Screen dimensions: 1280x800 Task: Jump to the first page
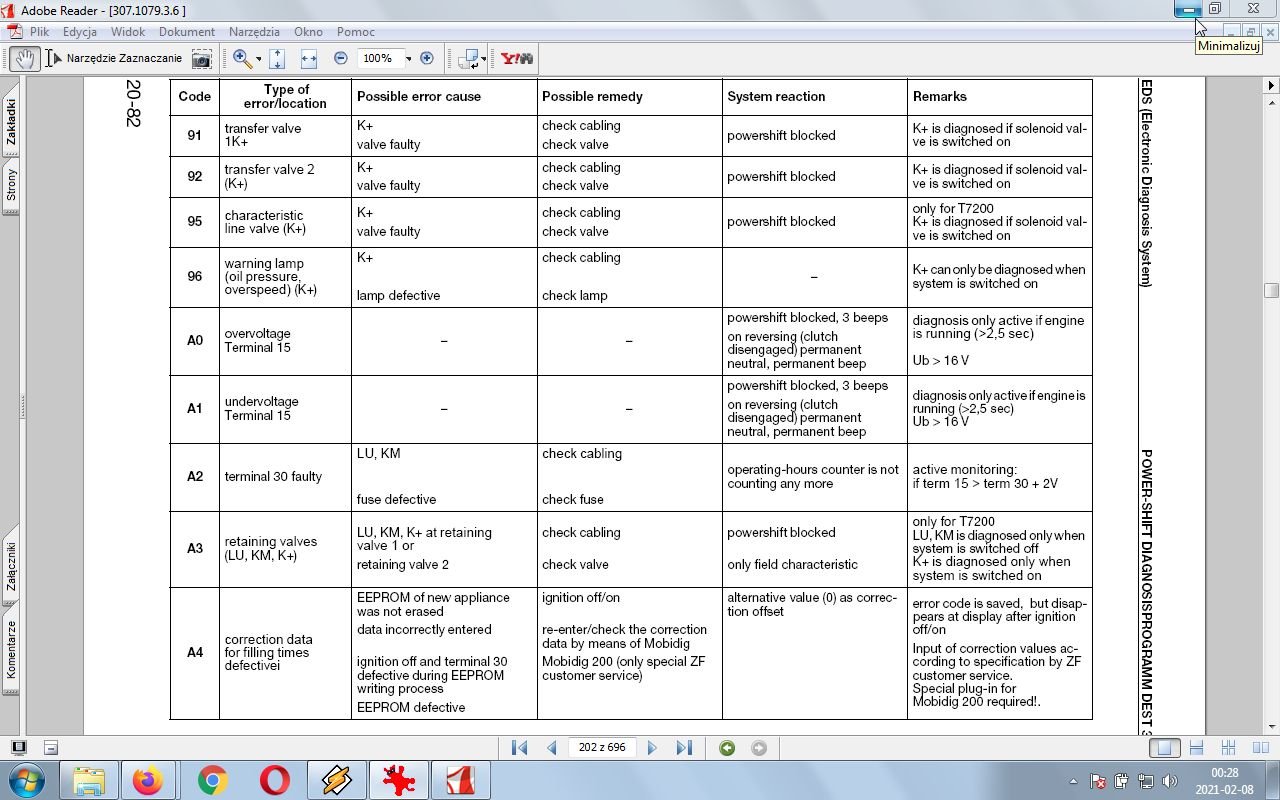pyautogui.click(x=519, y=748)
